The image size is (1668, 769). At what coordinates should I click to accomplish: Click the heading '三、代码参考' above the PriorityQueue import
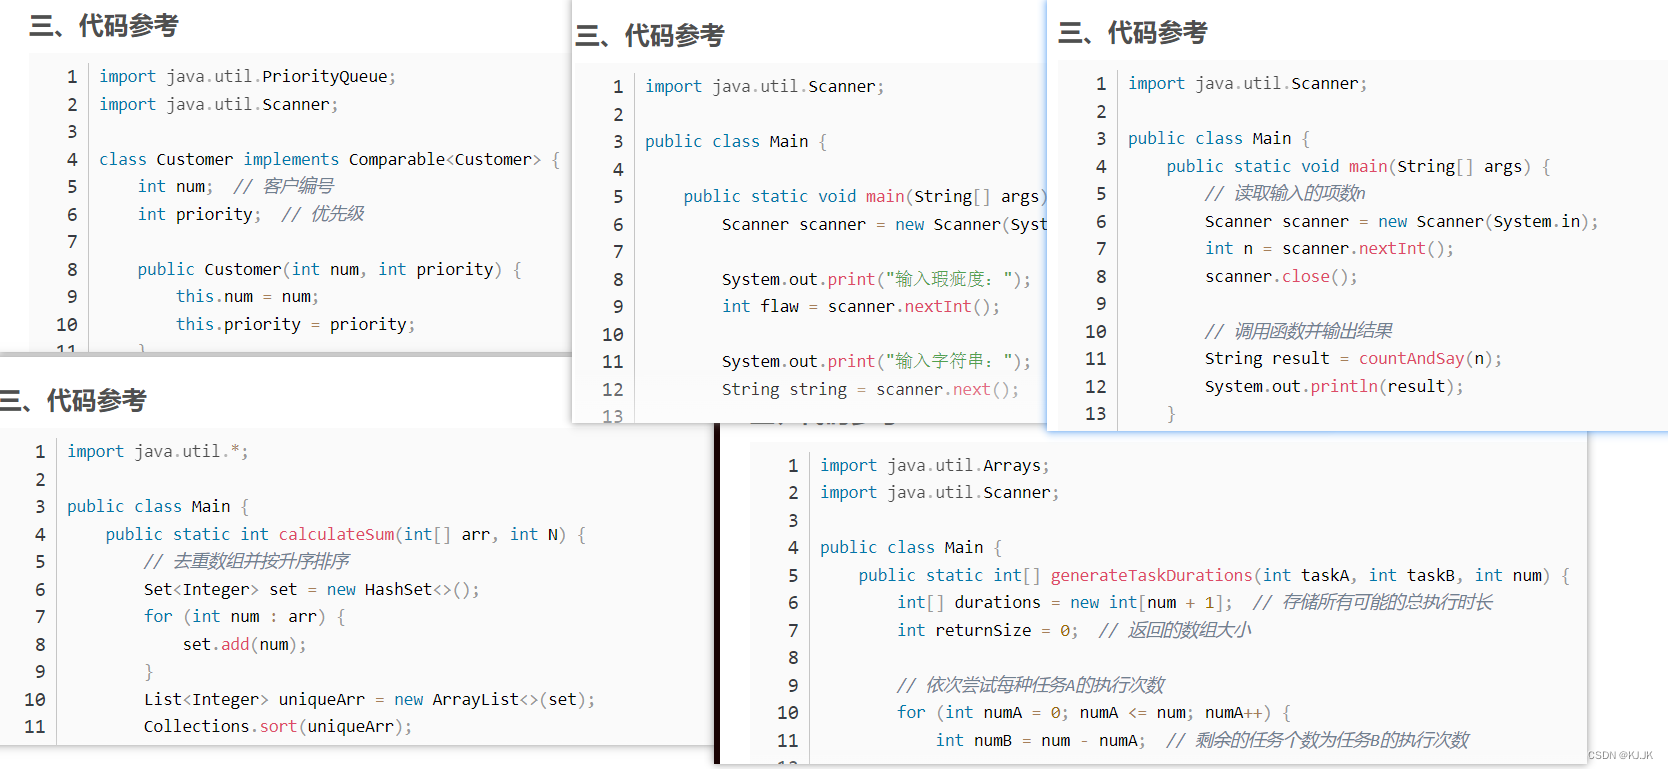(x=104, y=26)
